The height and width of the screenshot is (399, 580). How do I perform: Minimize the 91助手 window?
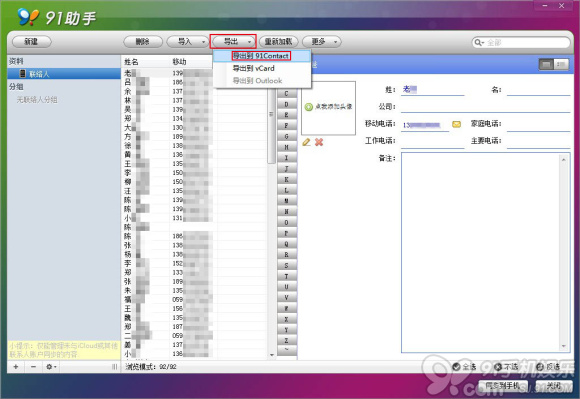545,6
